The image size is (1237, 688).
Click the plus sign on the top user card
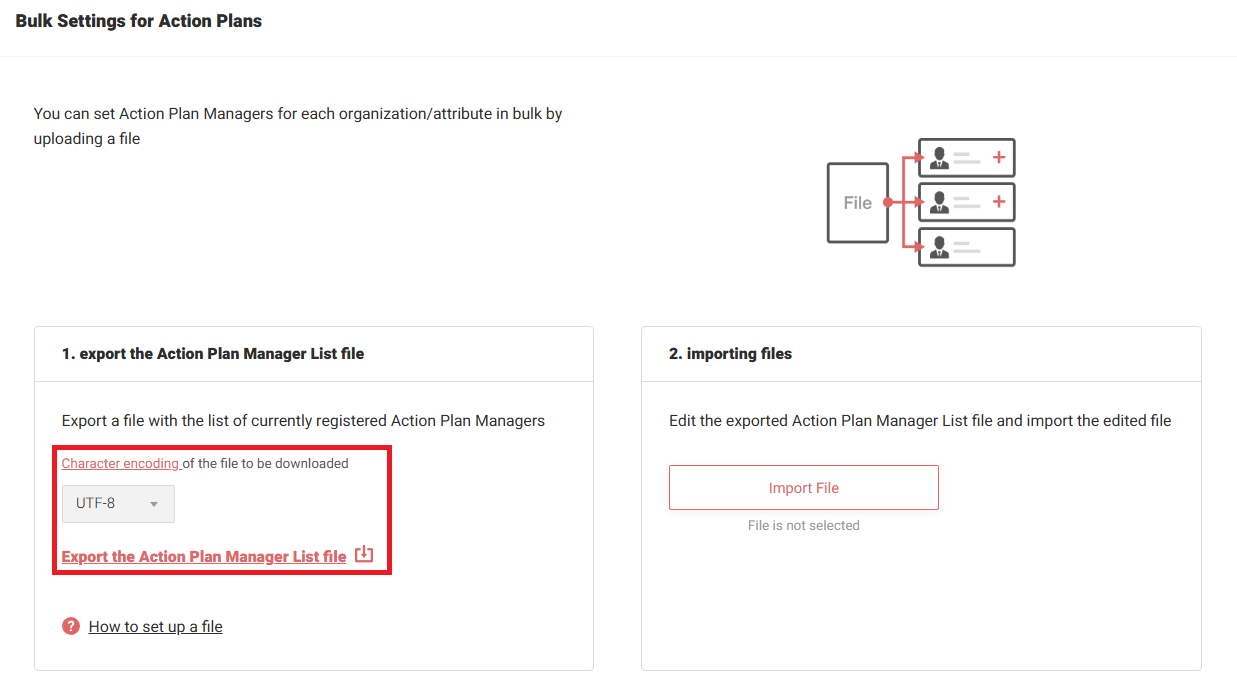tap(997, 158)
